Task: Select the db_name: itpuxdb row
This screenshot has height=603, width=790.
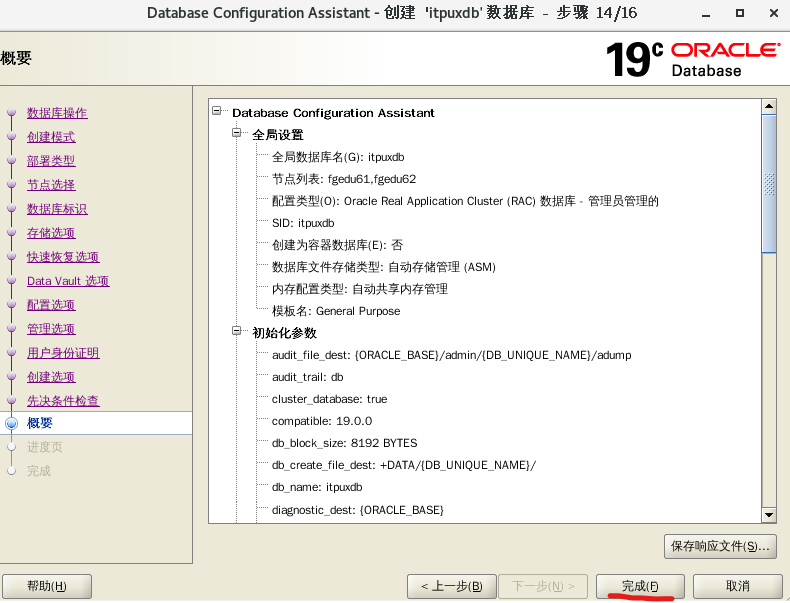Action: click(317, 488)
